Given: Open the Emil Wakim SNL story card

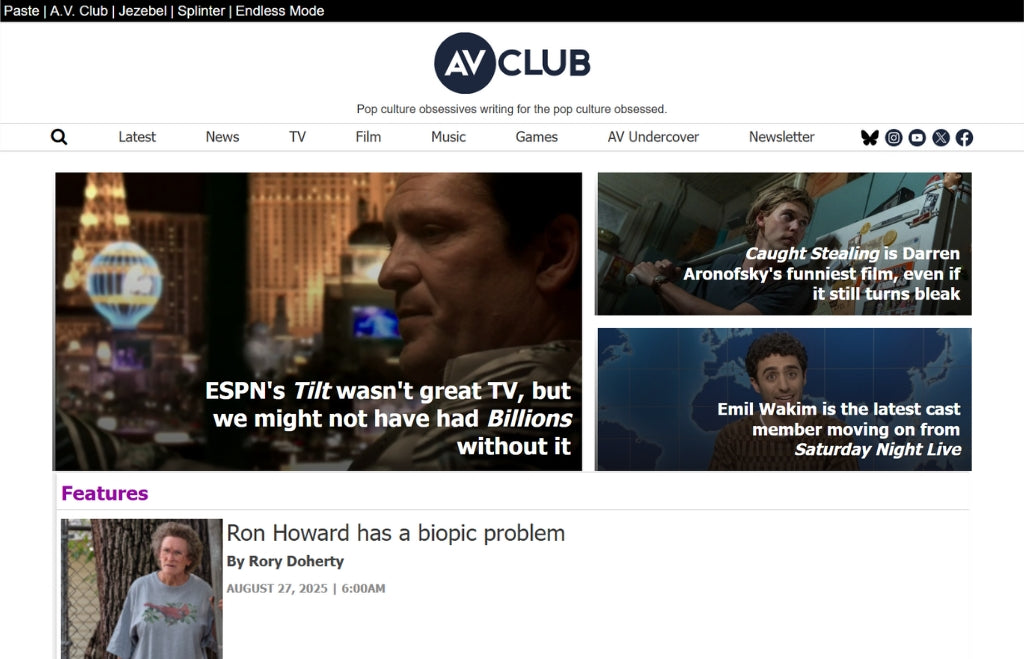Looking at the screenshot, I should pyautogui.click(x=784, y=399).
